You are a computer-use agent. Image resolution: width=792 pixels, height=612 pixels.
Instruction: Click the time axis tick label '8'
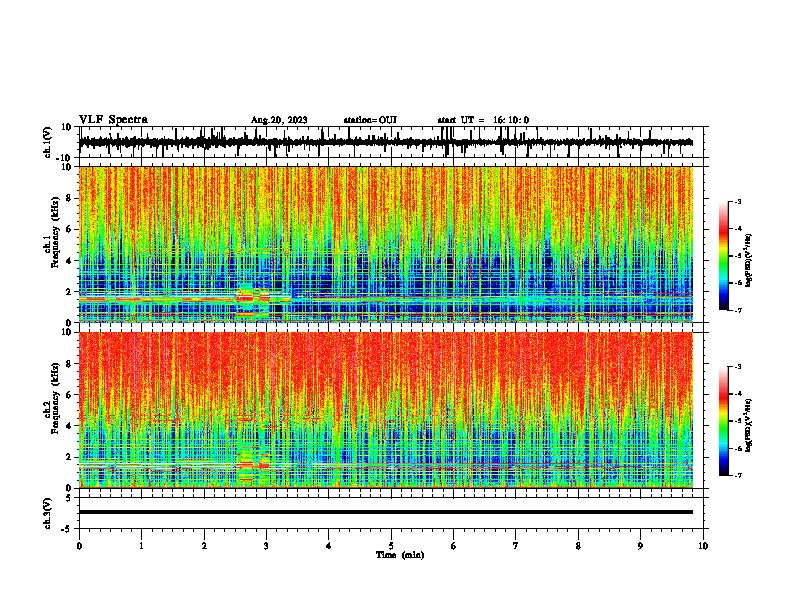(578, 546)
